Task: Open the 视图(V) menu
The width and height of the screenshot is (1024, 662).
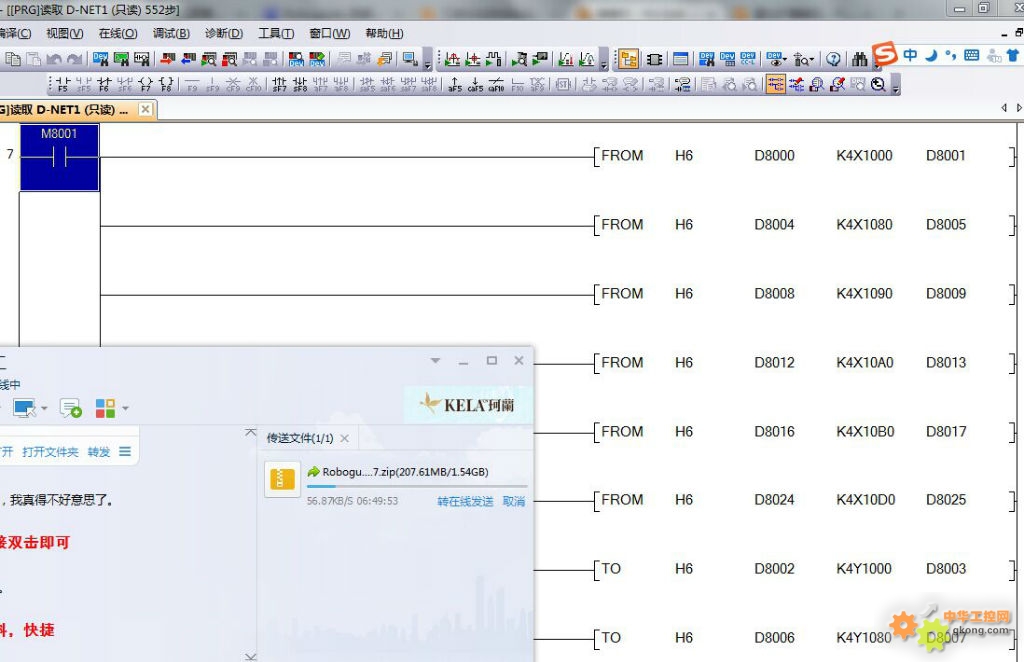Action: coord(65,33)
